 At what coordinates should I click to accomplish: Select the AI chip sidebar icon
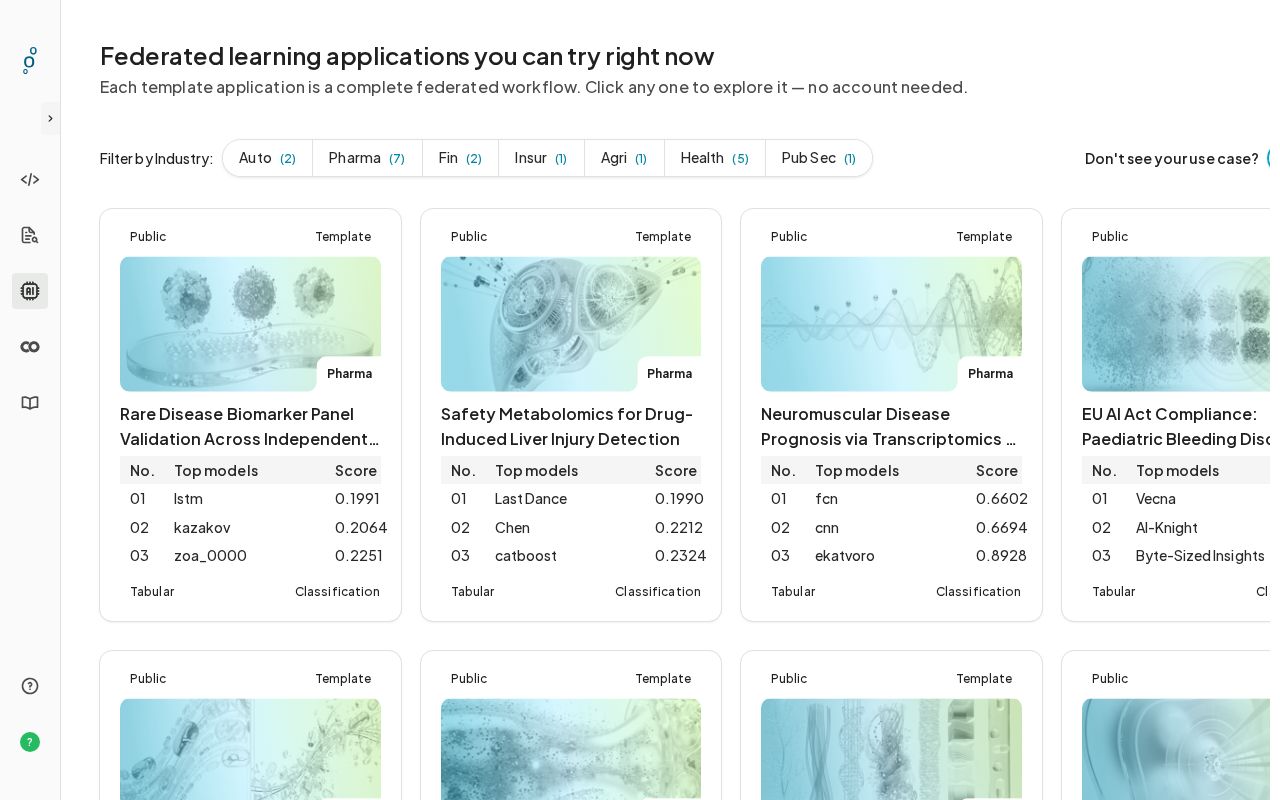click(30, 291)
